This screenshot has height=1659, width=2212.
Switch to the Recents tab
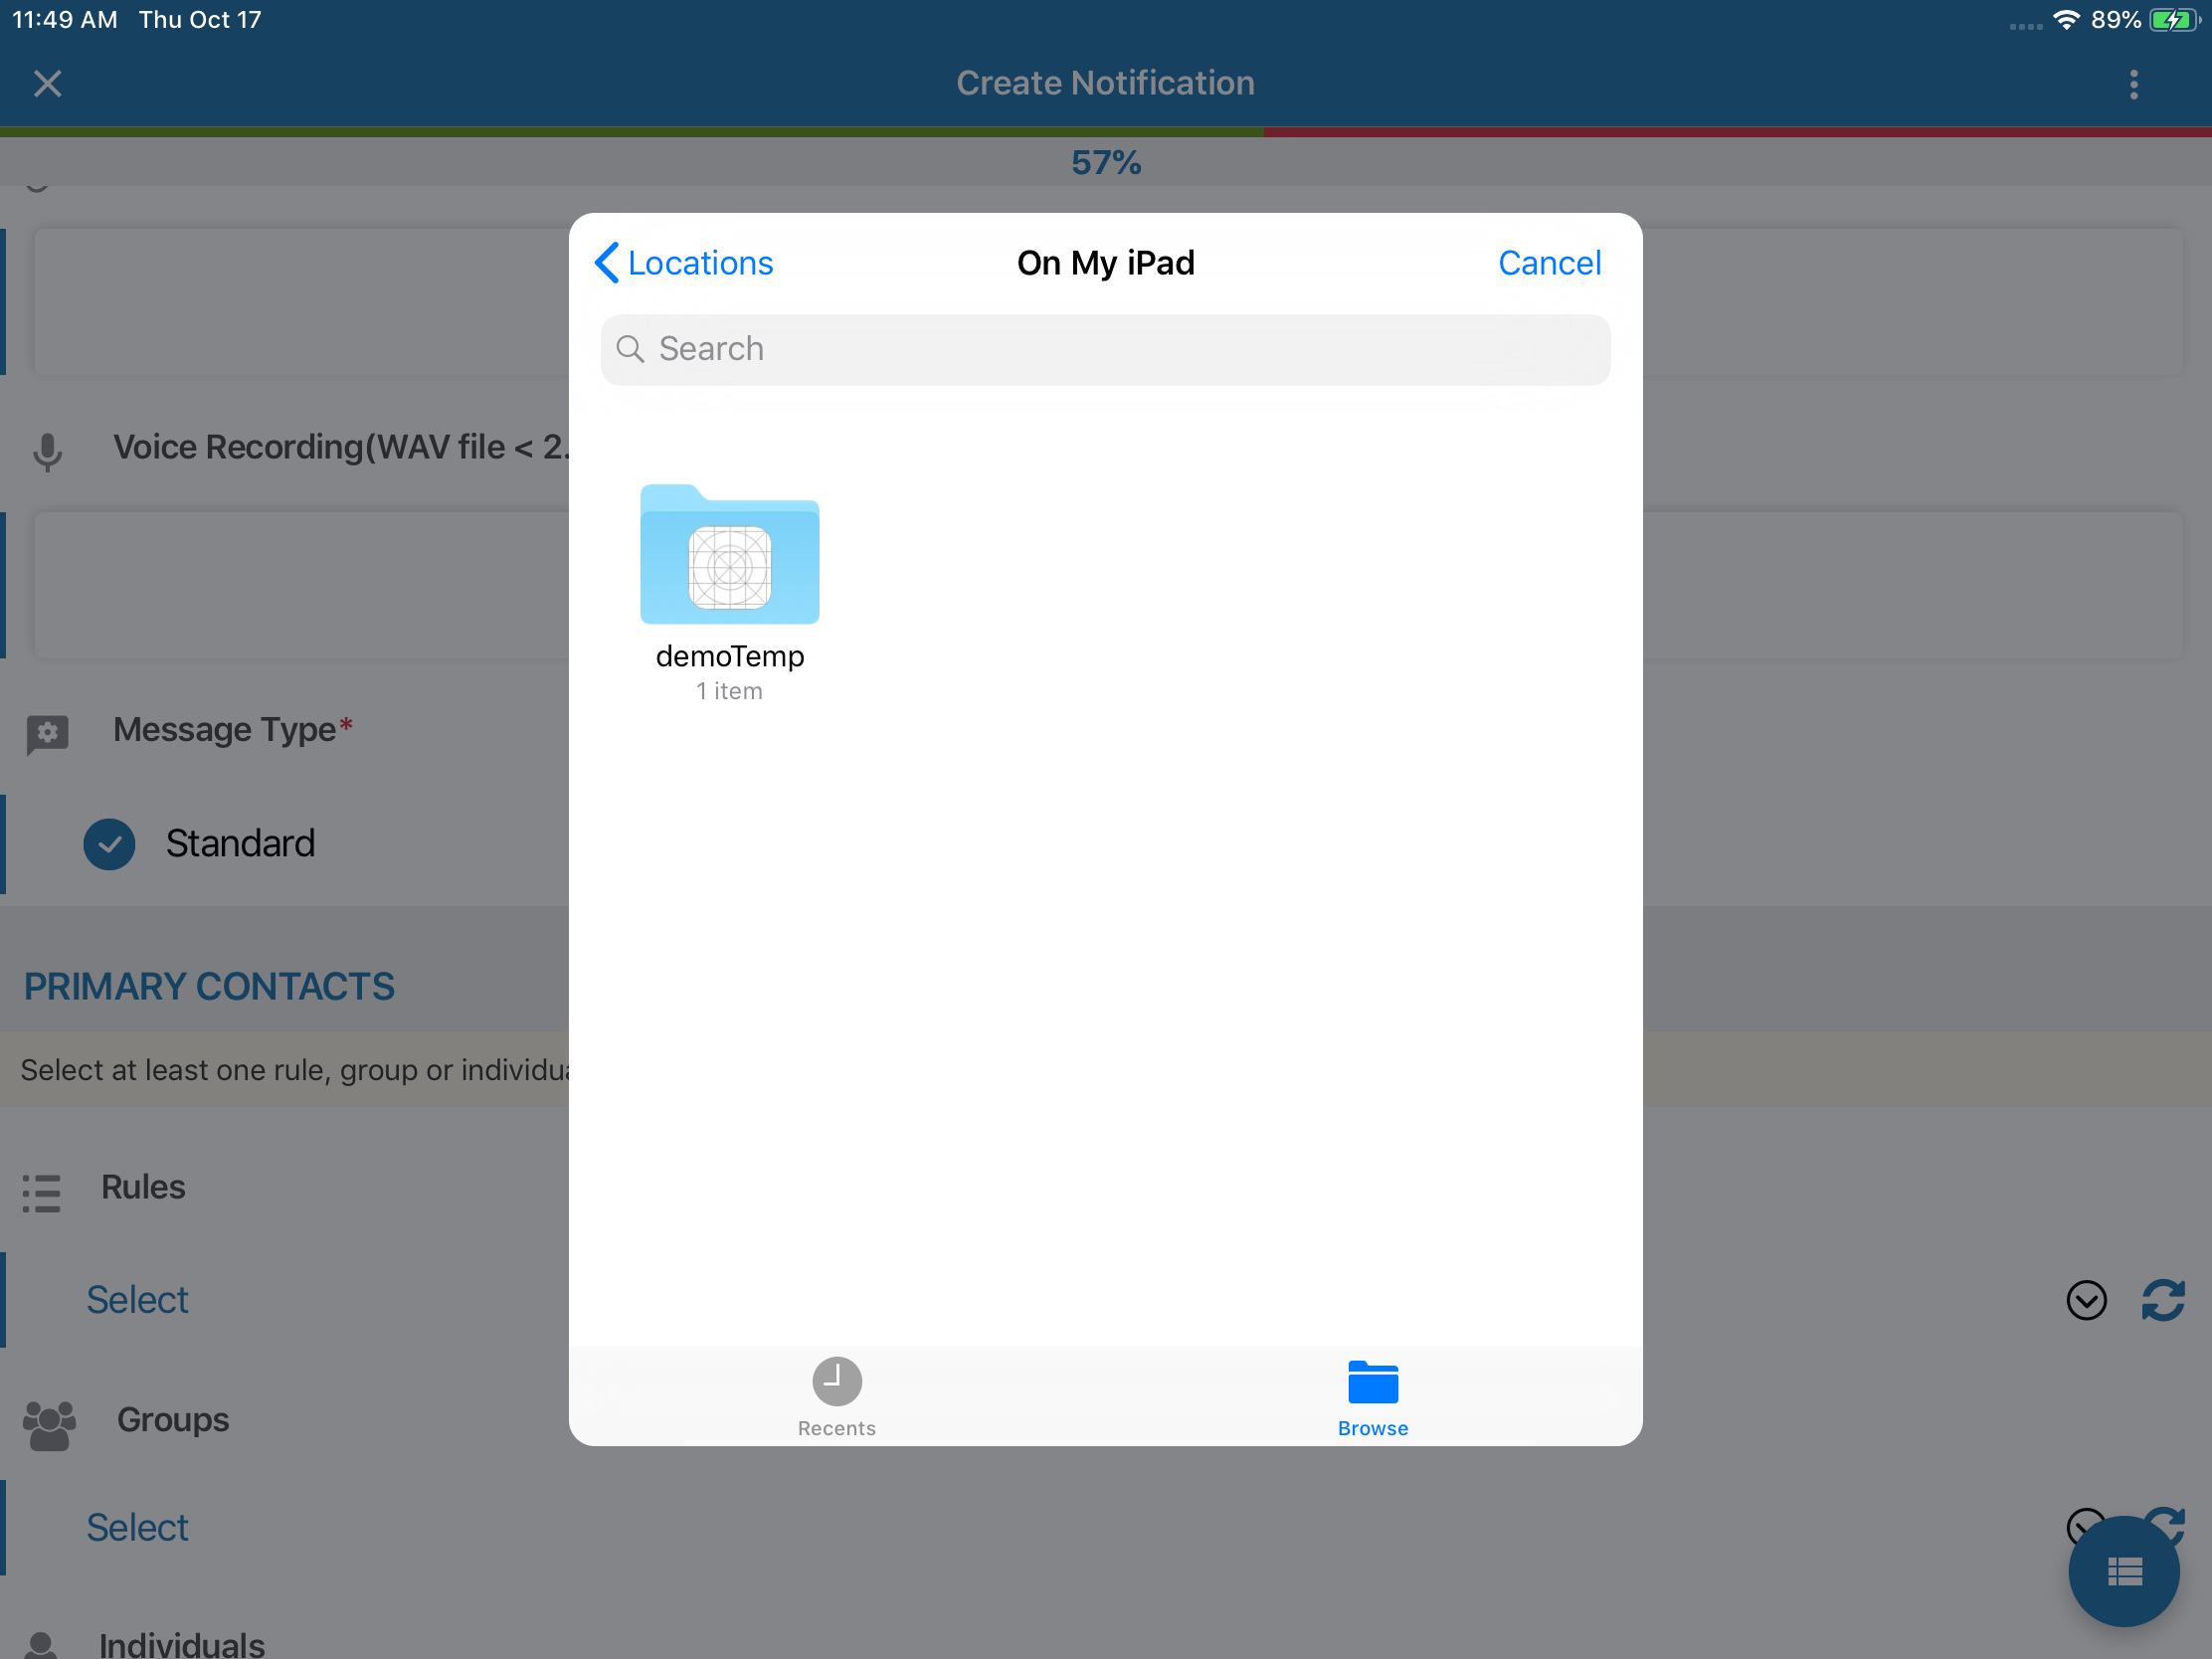click(x=837, y=1398)
